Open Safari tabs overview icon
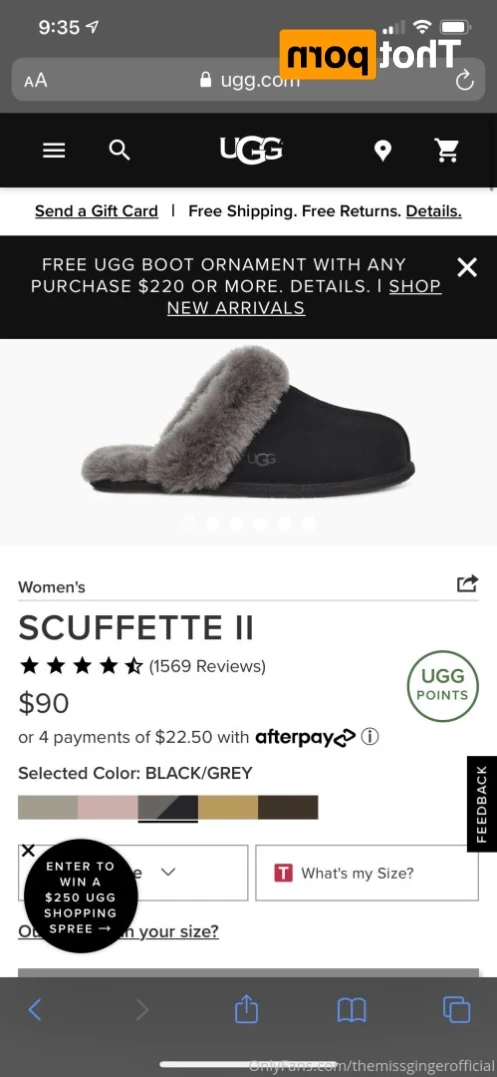Viewport: 497px width, 1077px height. pos(456,1010)
